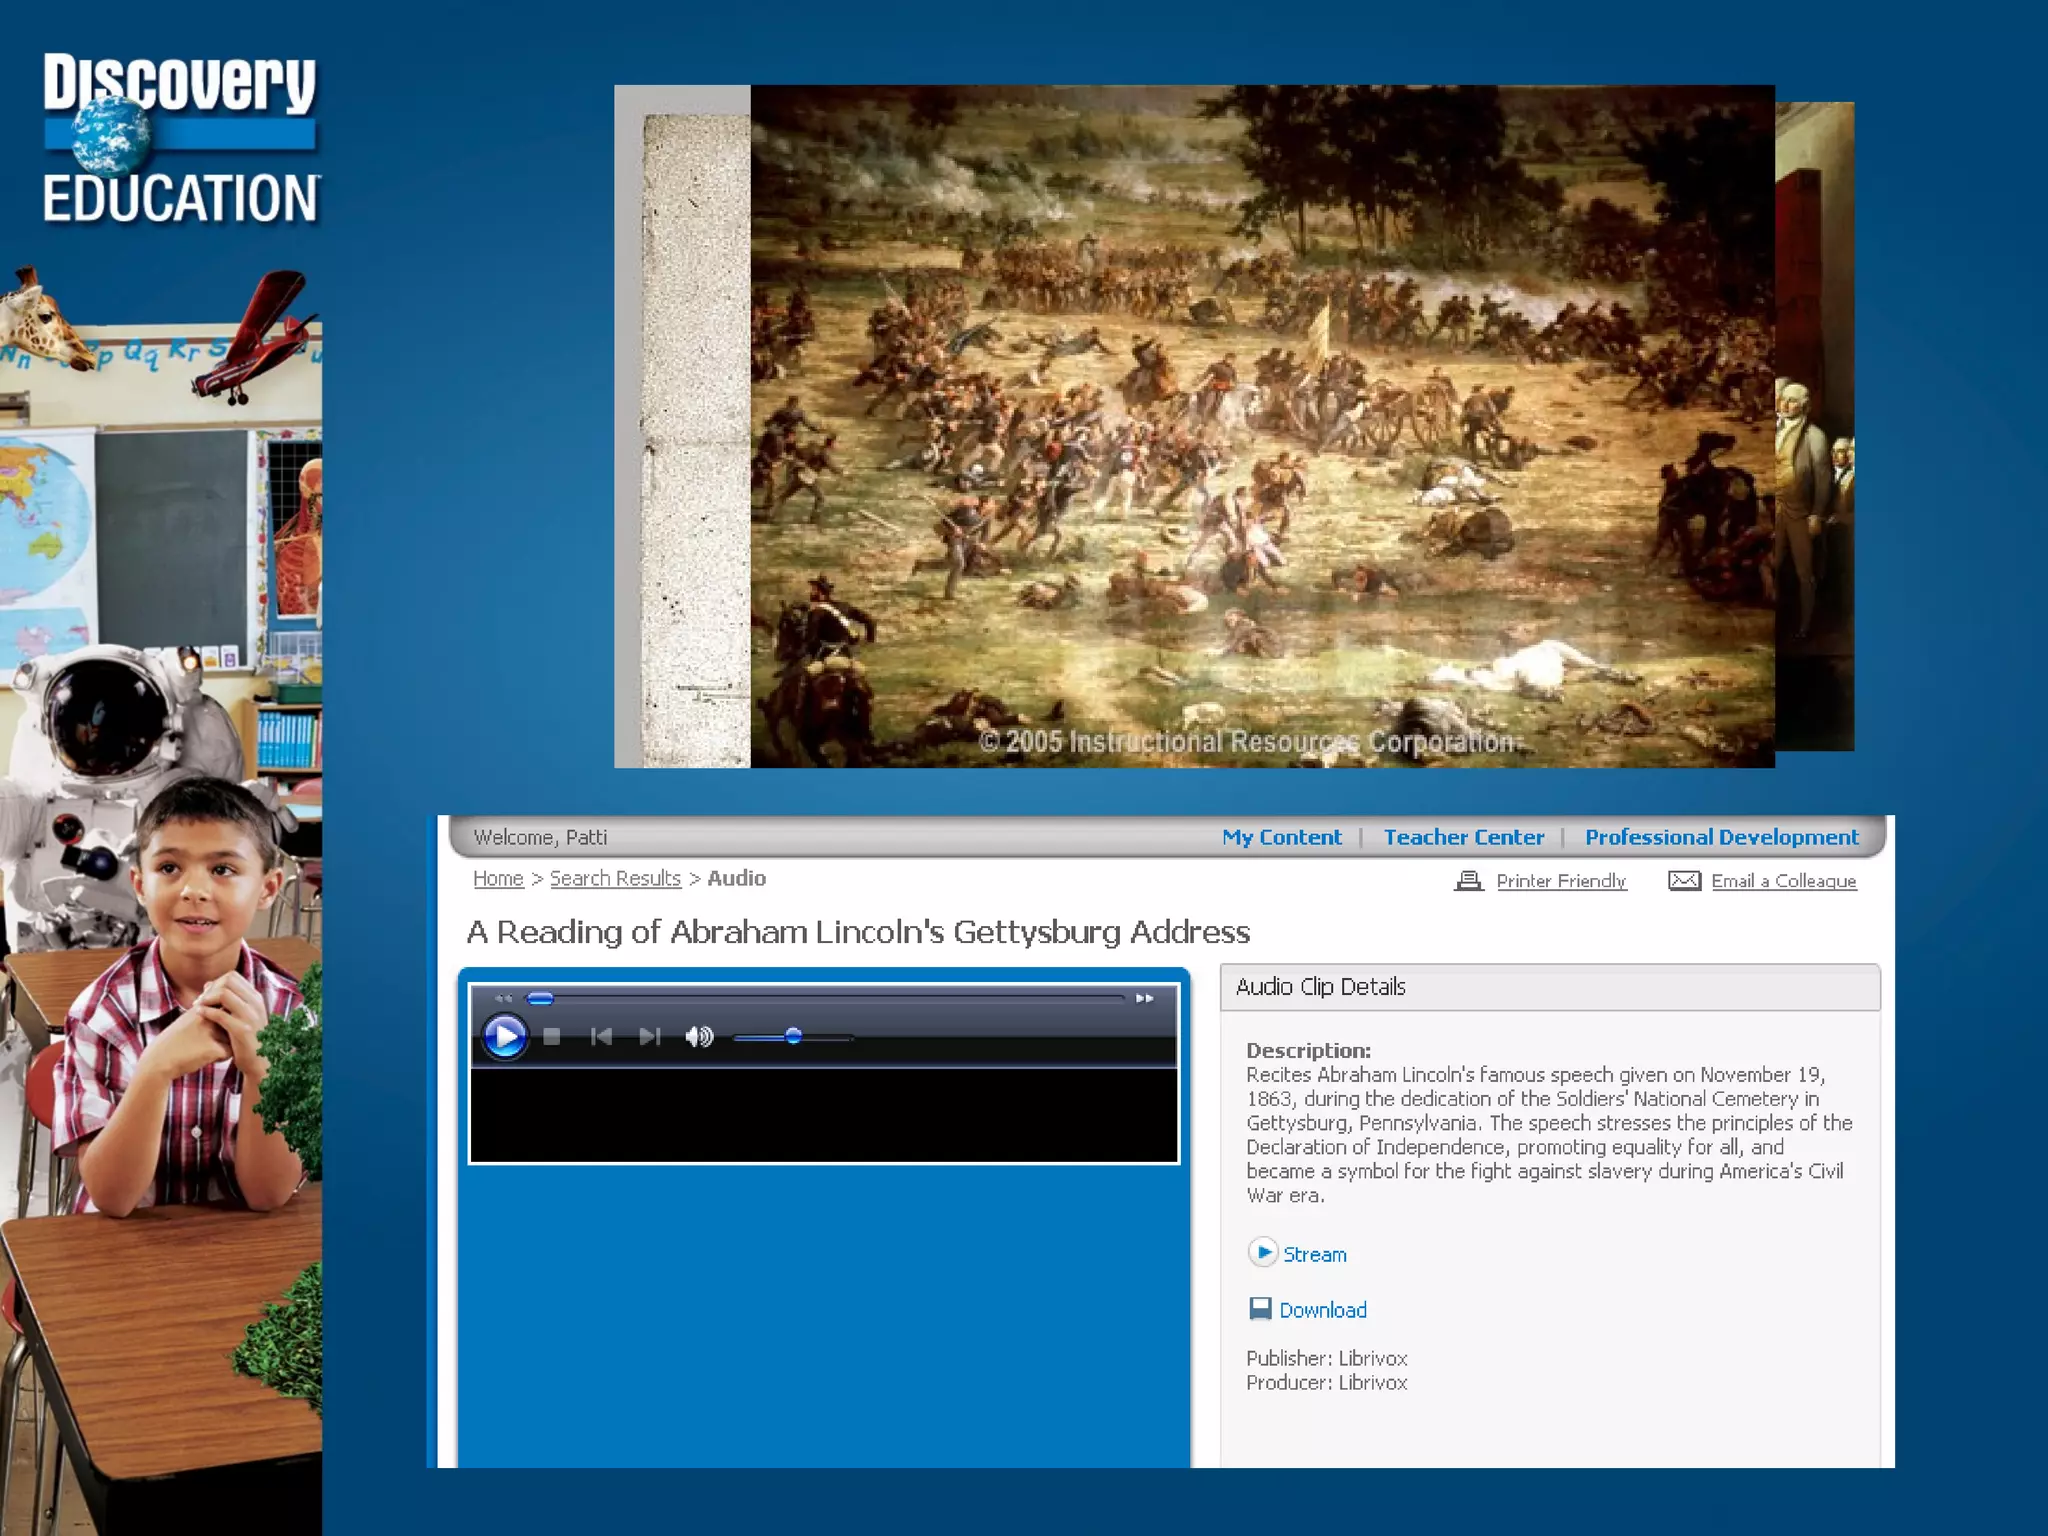Click the playback seek bar handle
Image resolution: width=2048 pixels, height=1536 pixels.
point(540,998)
